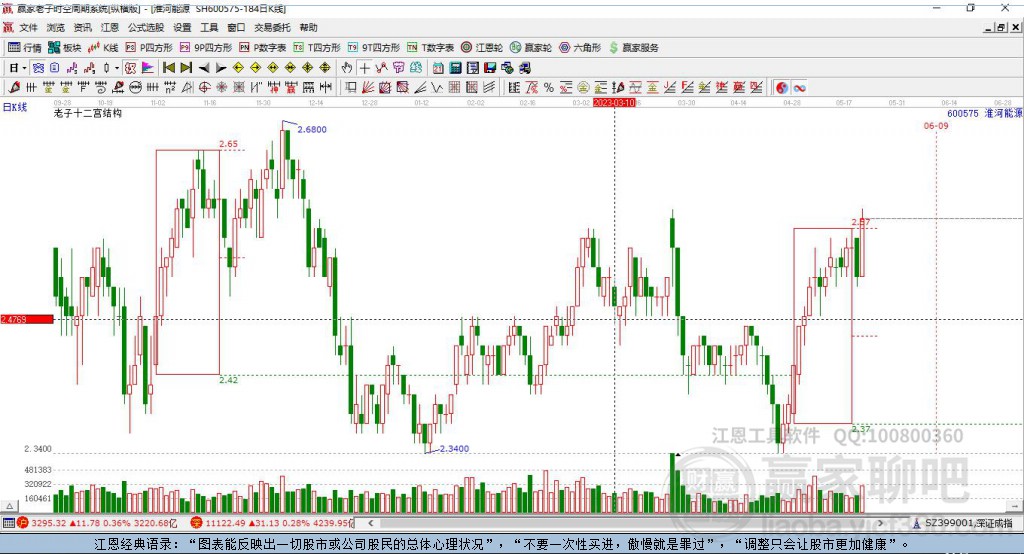This screenshot has width=1024, height=554.
Task: Select the red pencil drawing tool
Action: pos(14,87)
